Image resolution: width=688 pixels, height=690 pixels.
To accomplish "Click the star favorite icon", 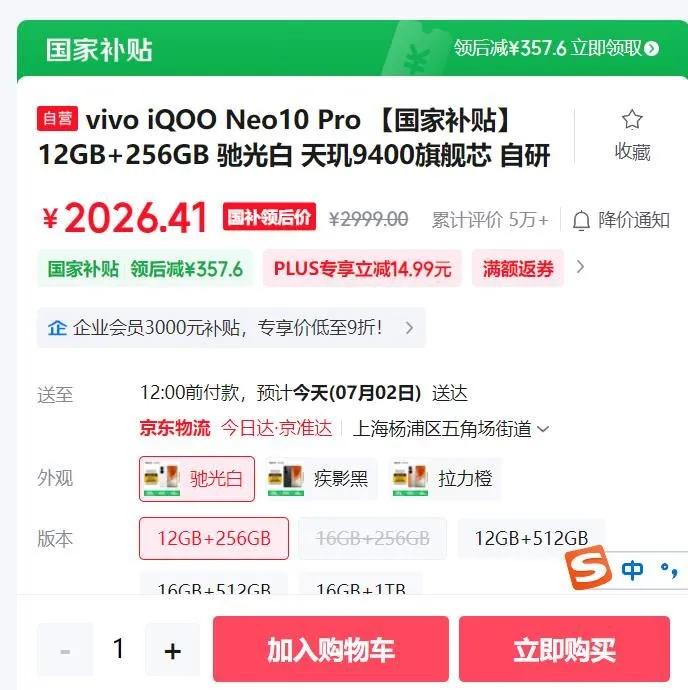I will (x=632, y=119).
